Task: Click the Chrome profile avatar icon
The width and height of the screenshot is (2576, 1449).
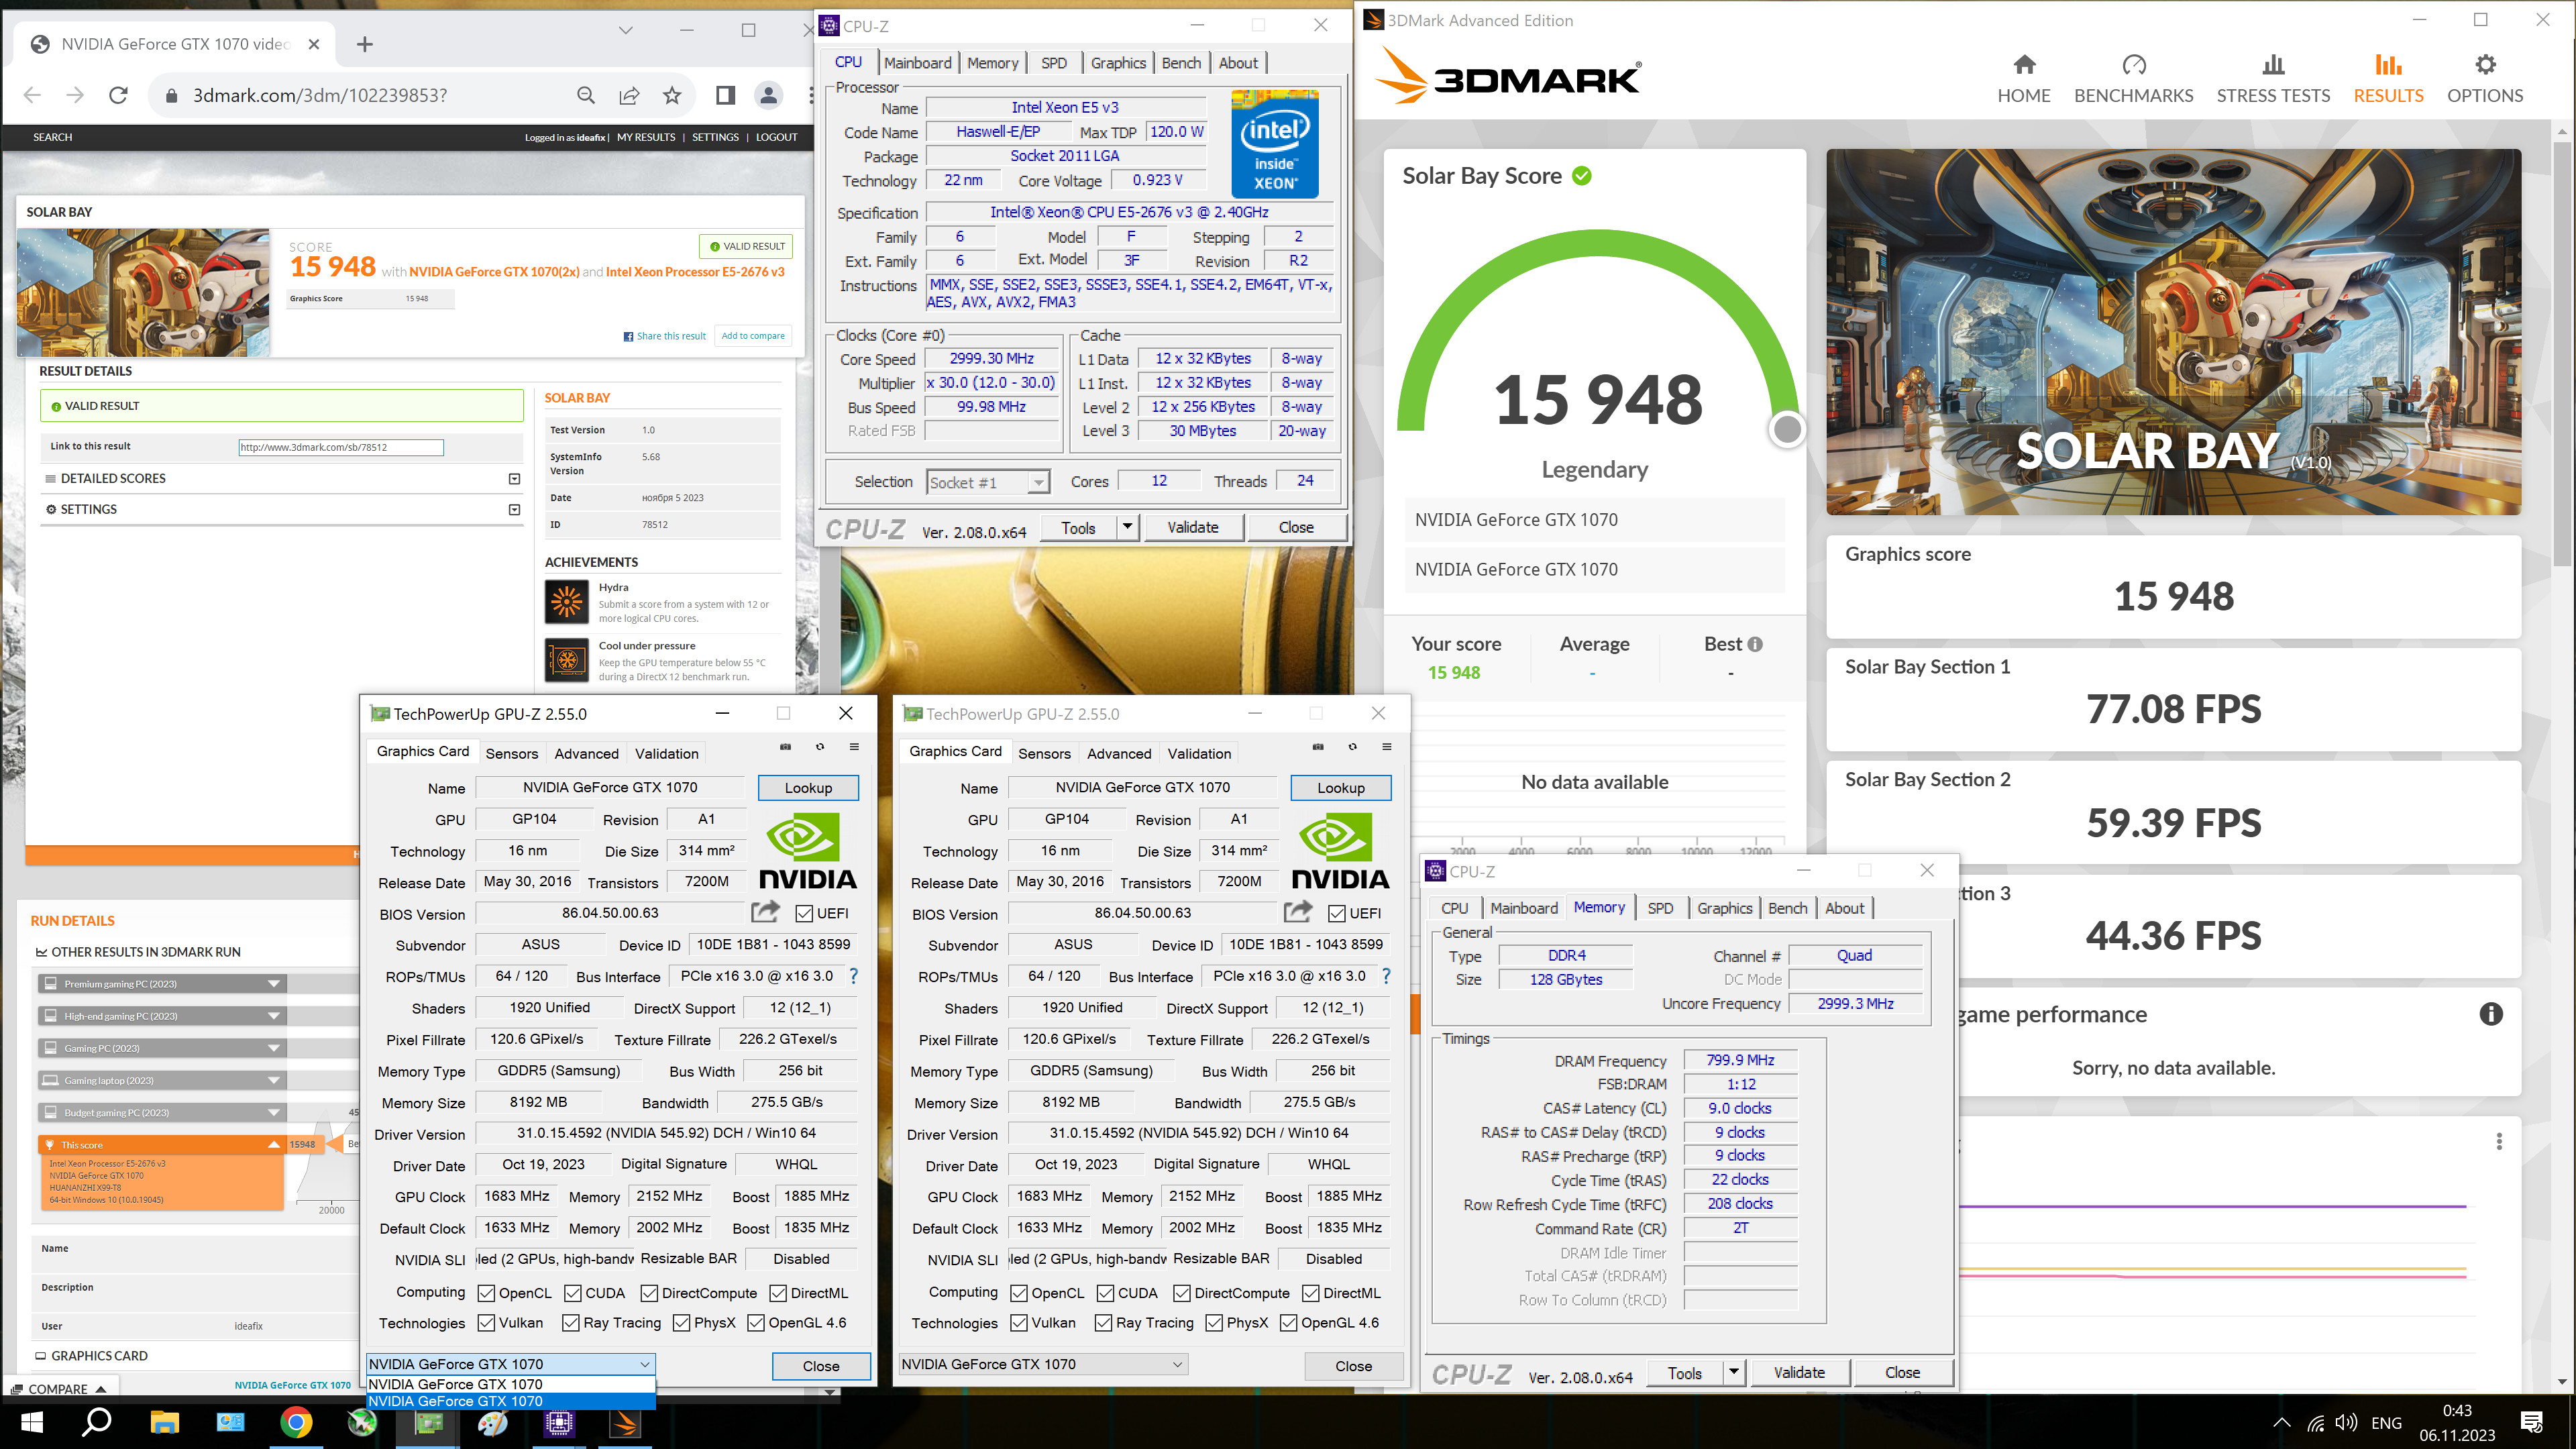Action: click(x=768, y=95)
